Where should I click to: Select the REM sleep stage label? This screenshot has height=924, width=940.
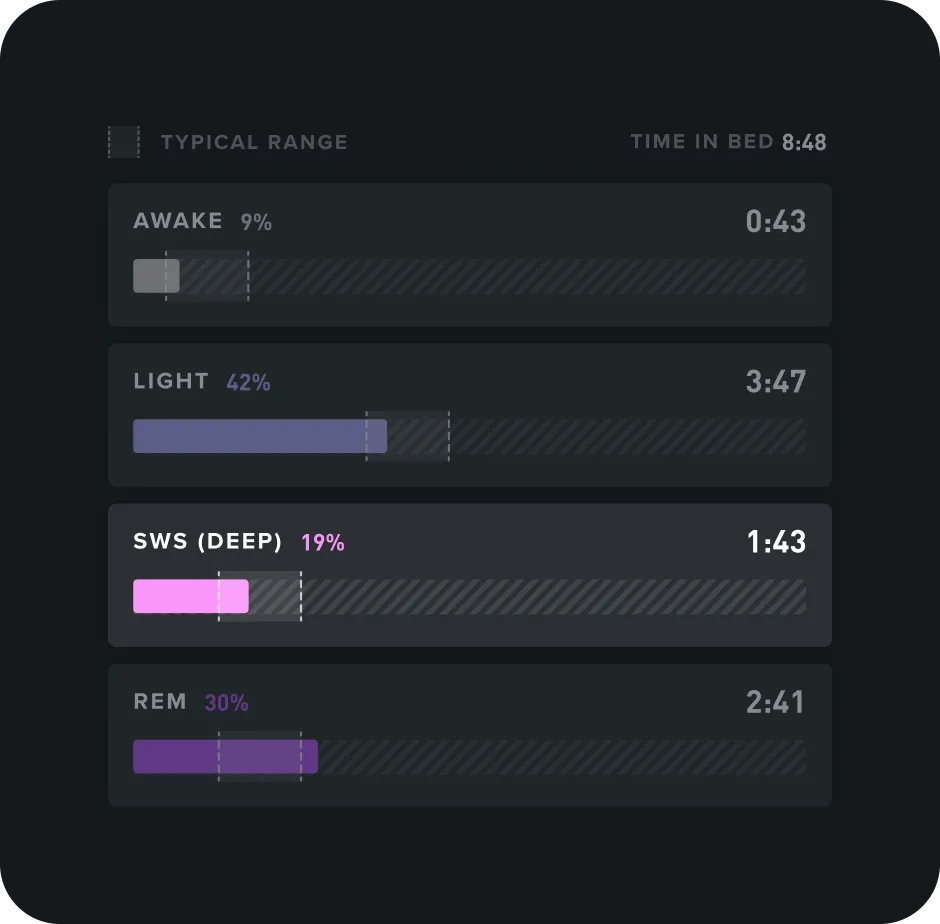pyautogui.click(x=160, y=702)
